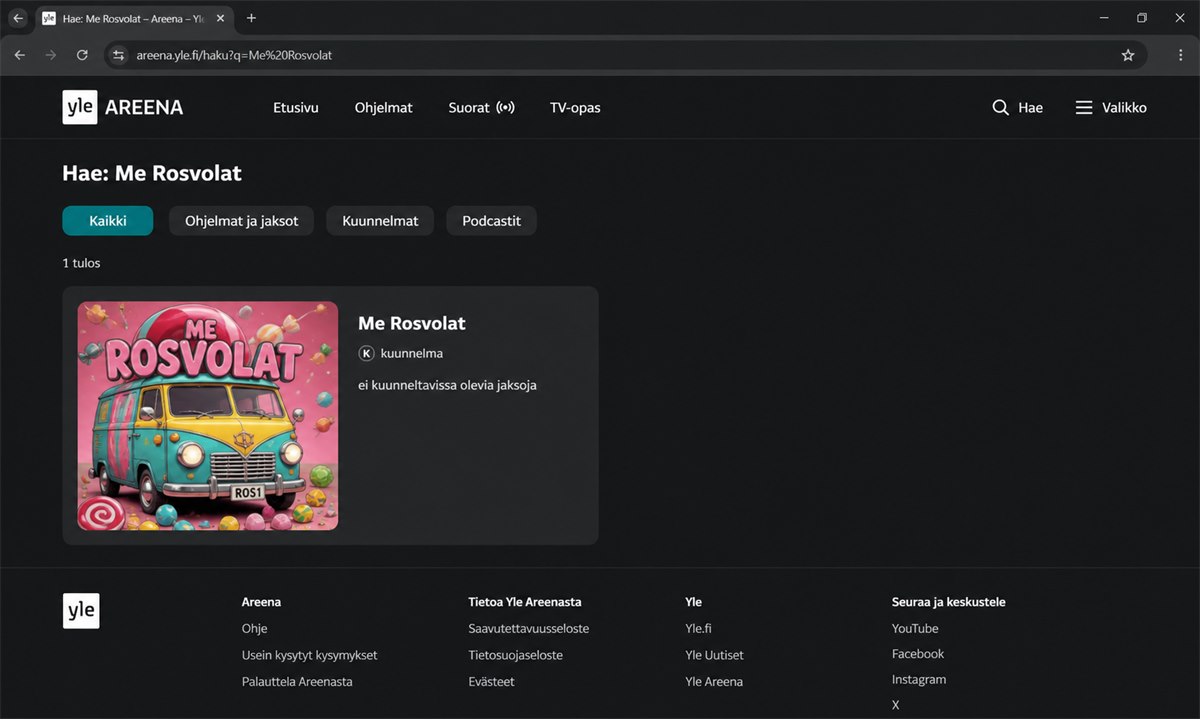
Task: Click the Yle logo in the footer
Action: coord(81,611)
